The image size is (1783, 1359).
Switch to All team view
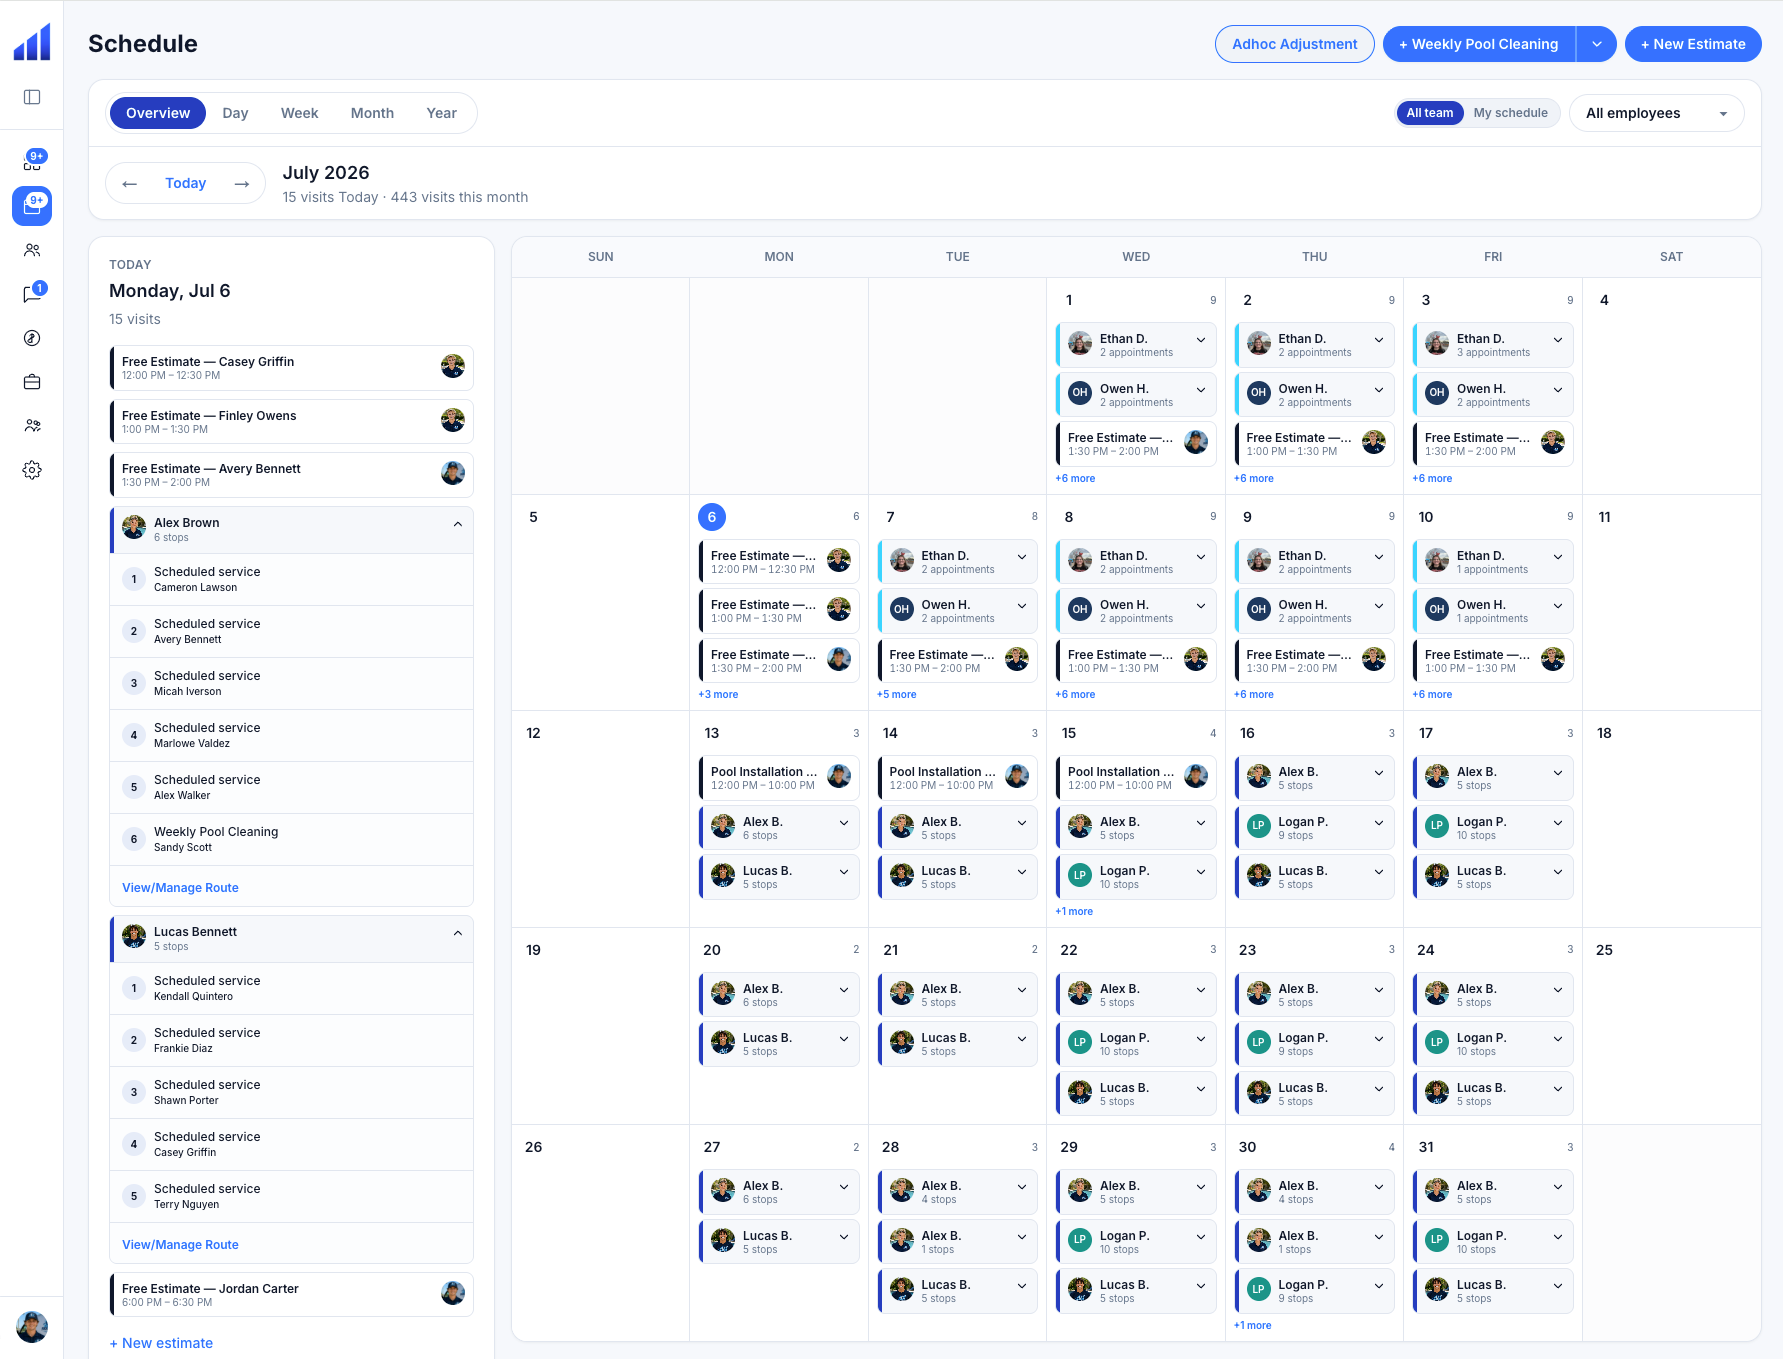tap(1429, 113)
